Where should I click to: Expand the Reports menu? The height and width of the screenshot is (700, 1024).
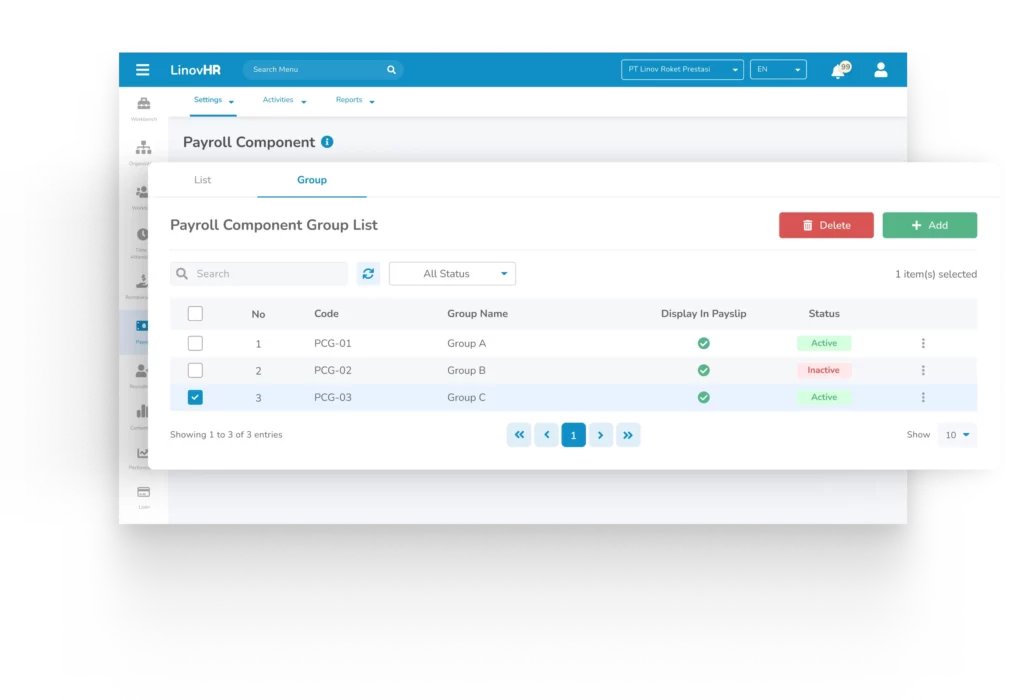[355, 100]
